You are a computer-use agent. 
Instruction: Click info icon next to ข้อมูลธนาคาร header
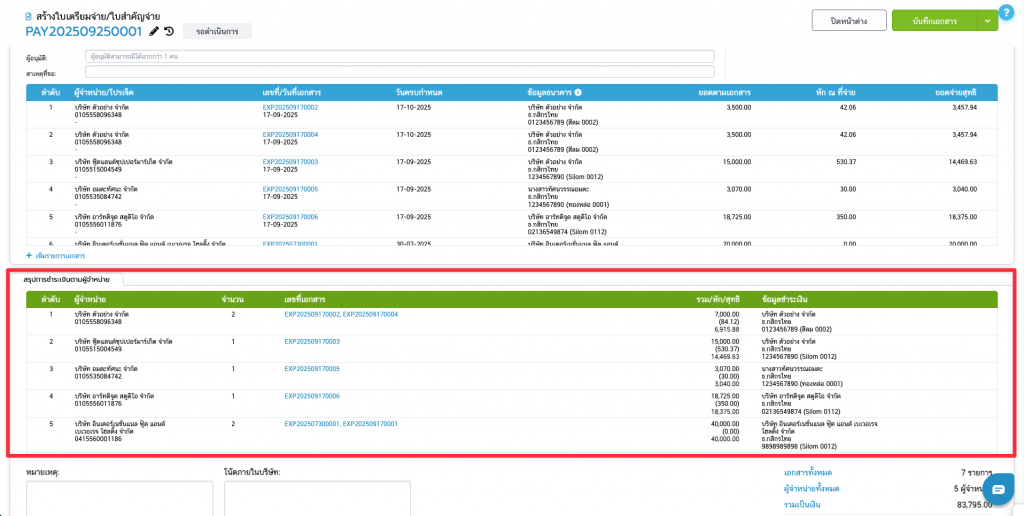click(x=578, y=92)
